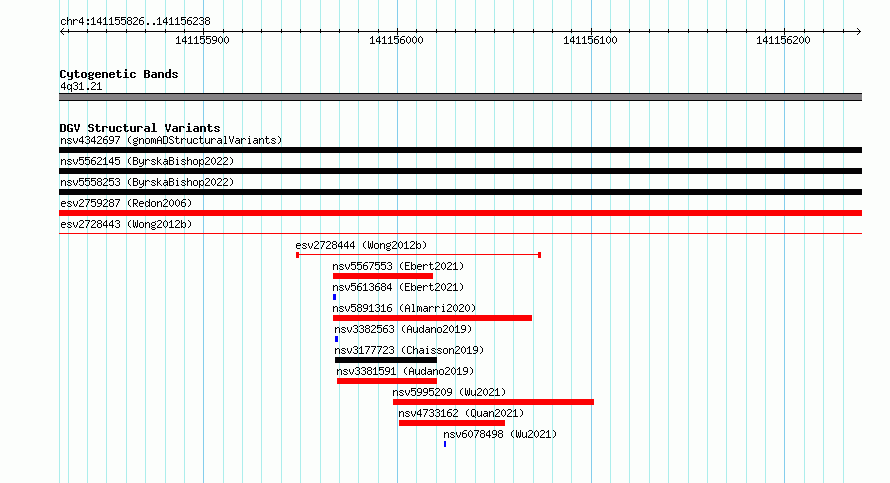Select esv2728443 (Wong2012b) label
This screenshot has height=483, width=890.
(x=126, y=224)
